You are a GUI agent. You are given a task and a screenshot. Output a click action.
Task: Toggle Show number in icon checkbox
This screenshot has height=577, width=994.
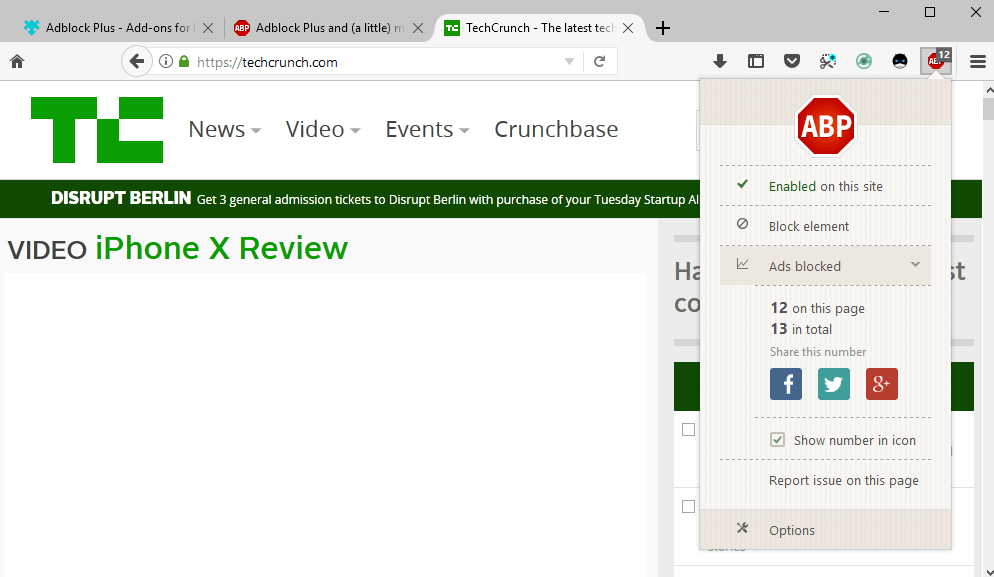pos(777,439)
